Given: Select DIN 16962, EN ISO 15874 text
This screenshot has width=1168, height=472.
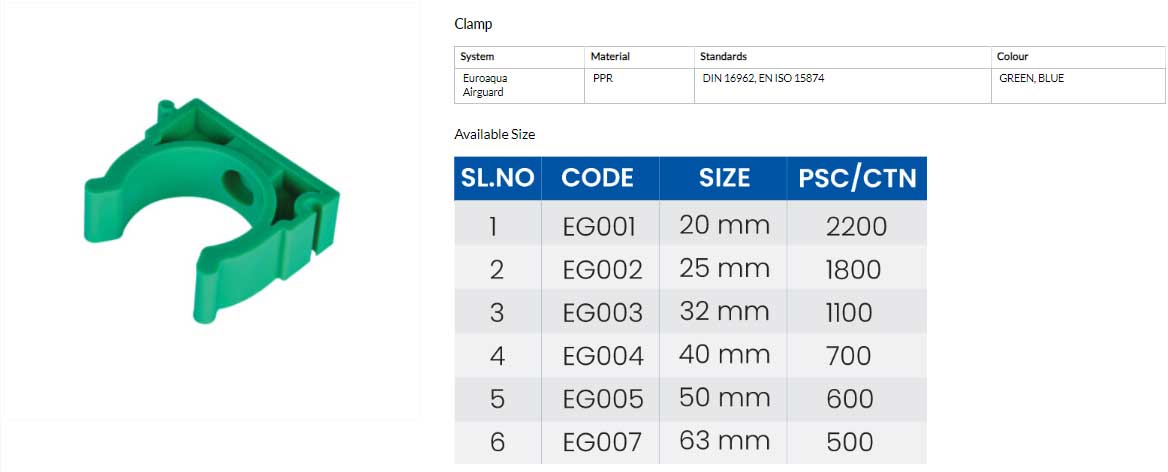Looking at the screenshot, I should pyautogui.click(x=764, y=77).
